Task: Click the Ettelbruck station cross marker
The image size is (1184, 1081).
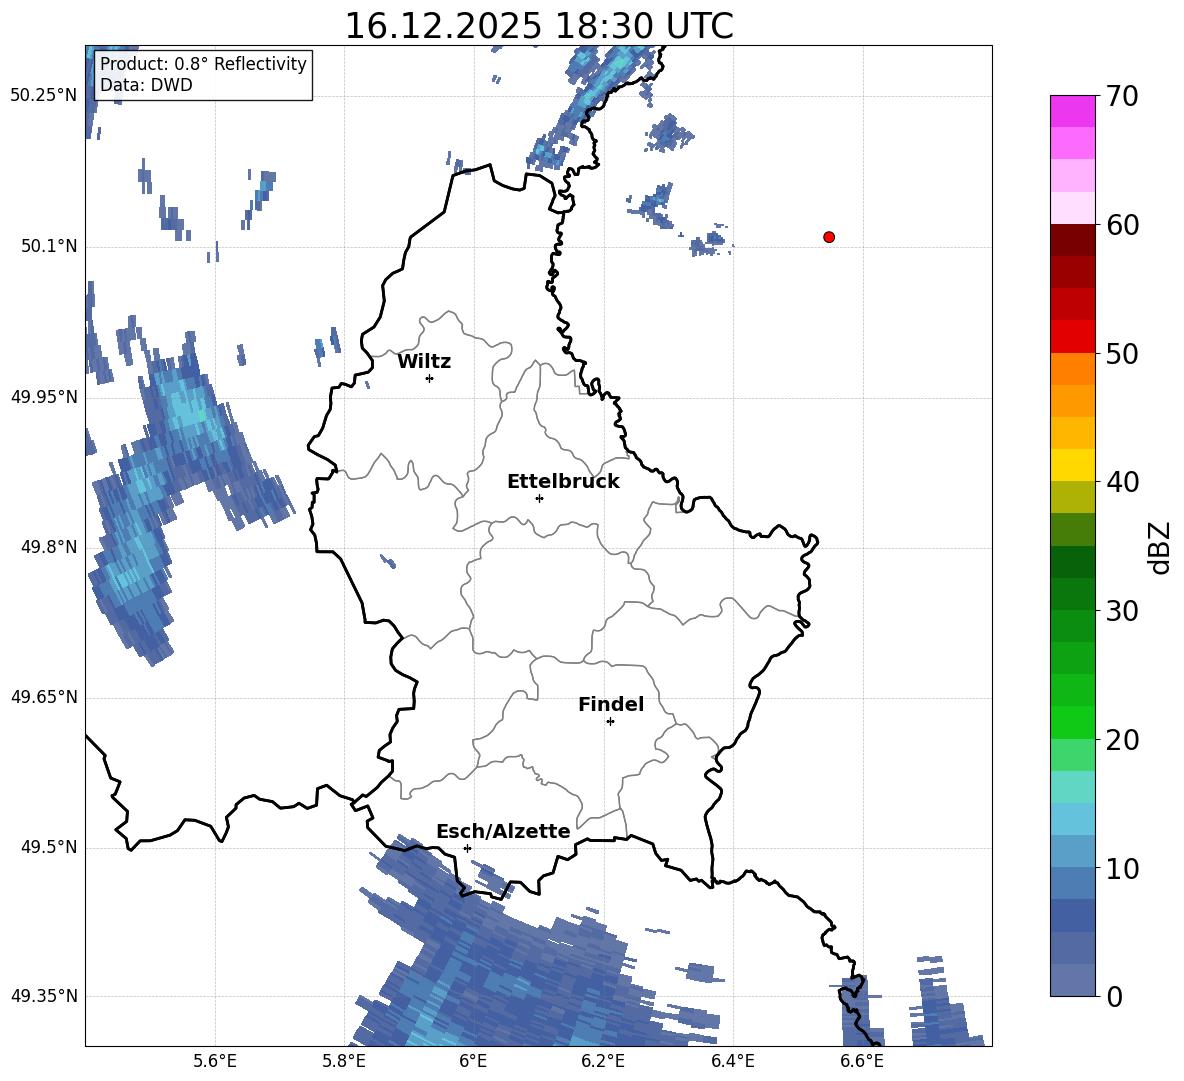Action: (539, 498)
